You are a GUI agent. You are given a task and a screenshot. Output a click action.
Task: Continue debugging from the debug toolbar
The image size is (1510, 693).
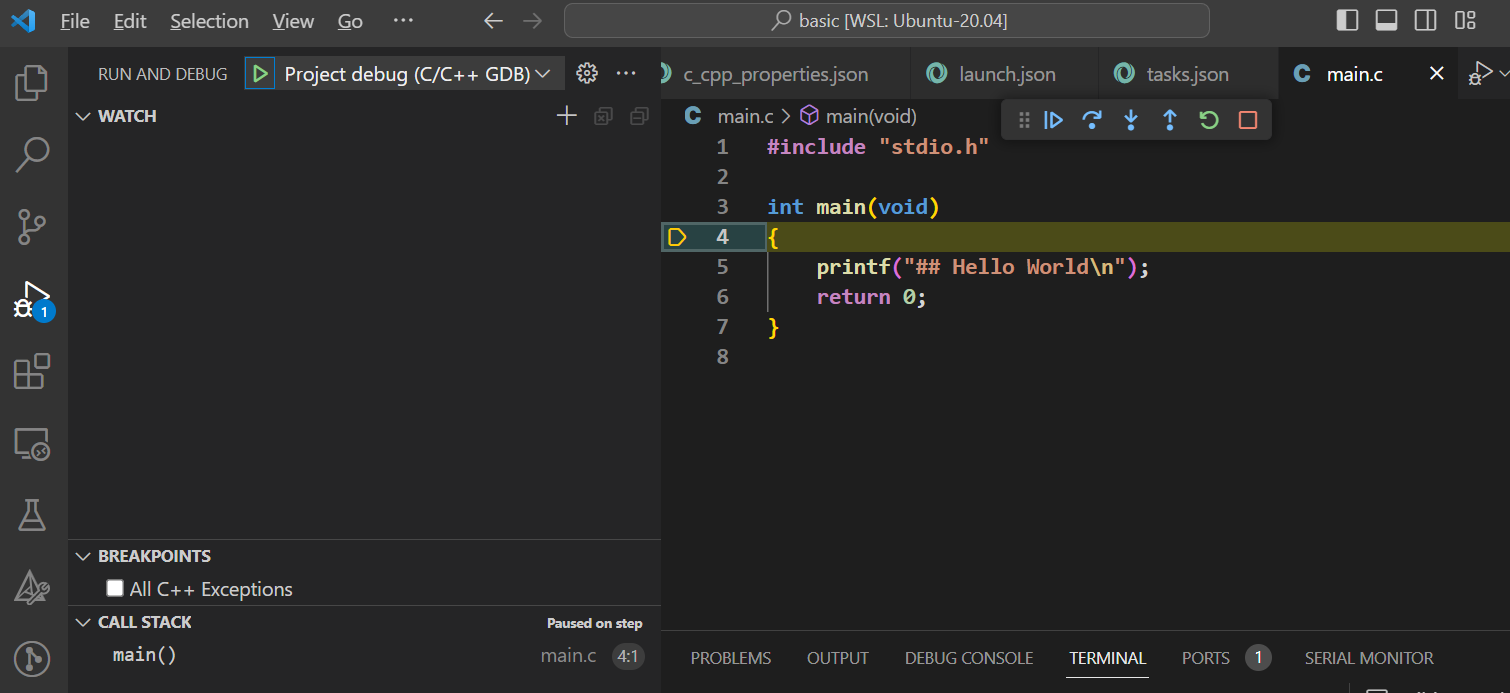(1053, 120)
